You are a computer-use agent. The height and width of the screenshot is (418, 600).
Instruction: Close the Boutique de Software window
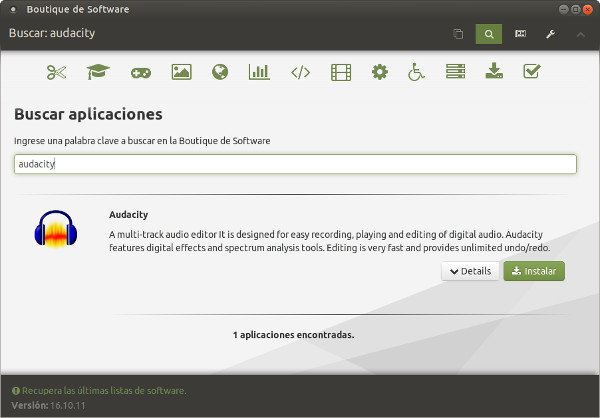click(x=588, y=10)
